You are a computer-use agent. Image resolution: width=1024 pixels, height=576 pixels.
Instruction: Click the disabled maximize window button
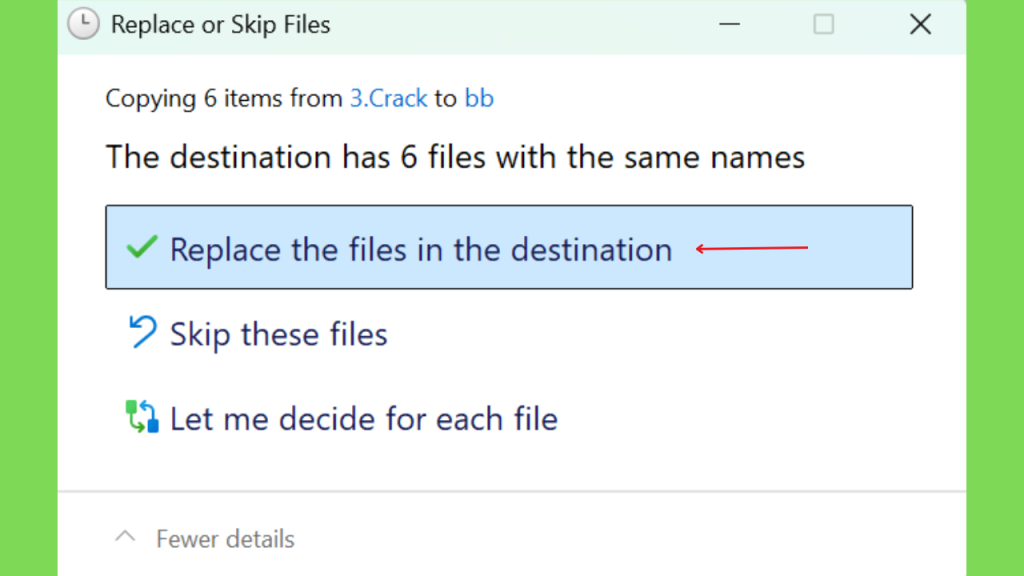point(824,25)
